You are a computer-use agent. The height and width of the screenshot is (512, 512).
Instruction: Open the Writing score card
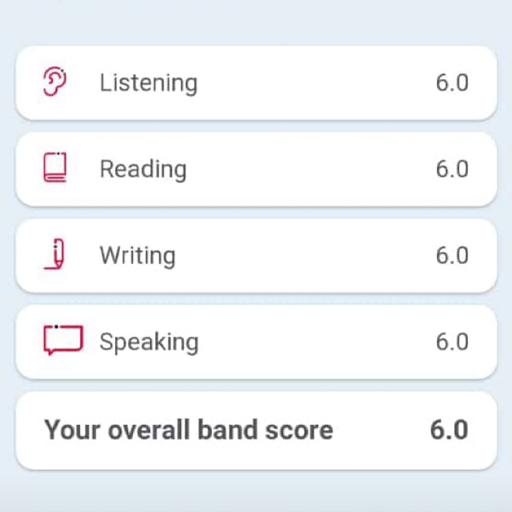click(256, 255)
